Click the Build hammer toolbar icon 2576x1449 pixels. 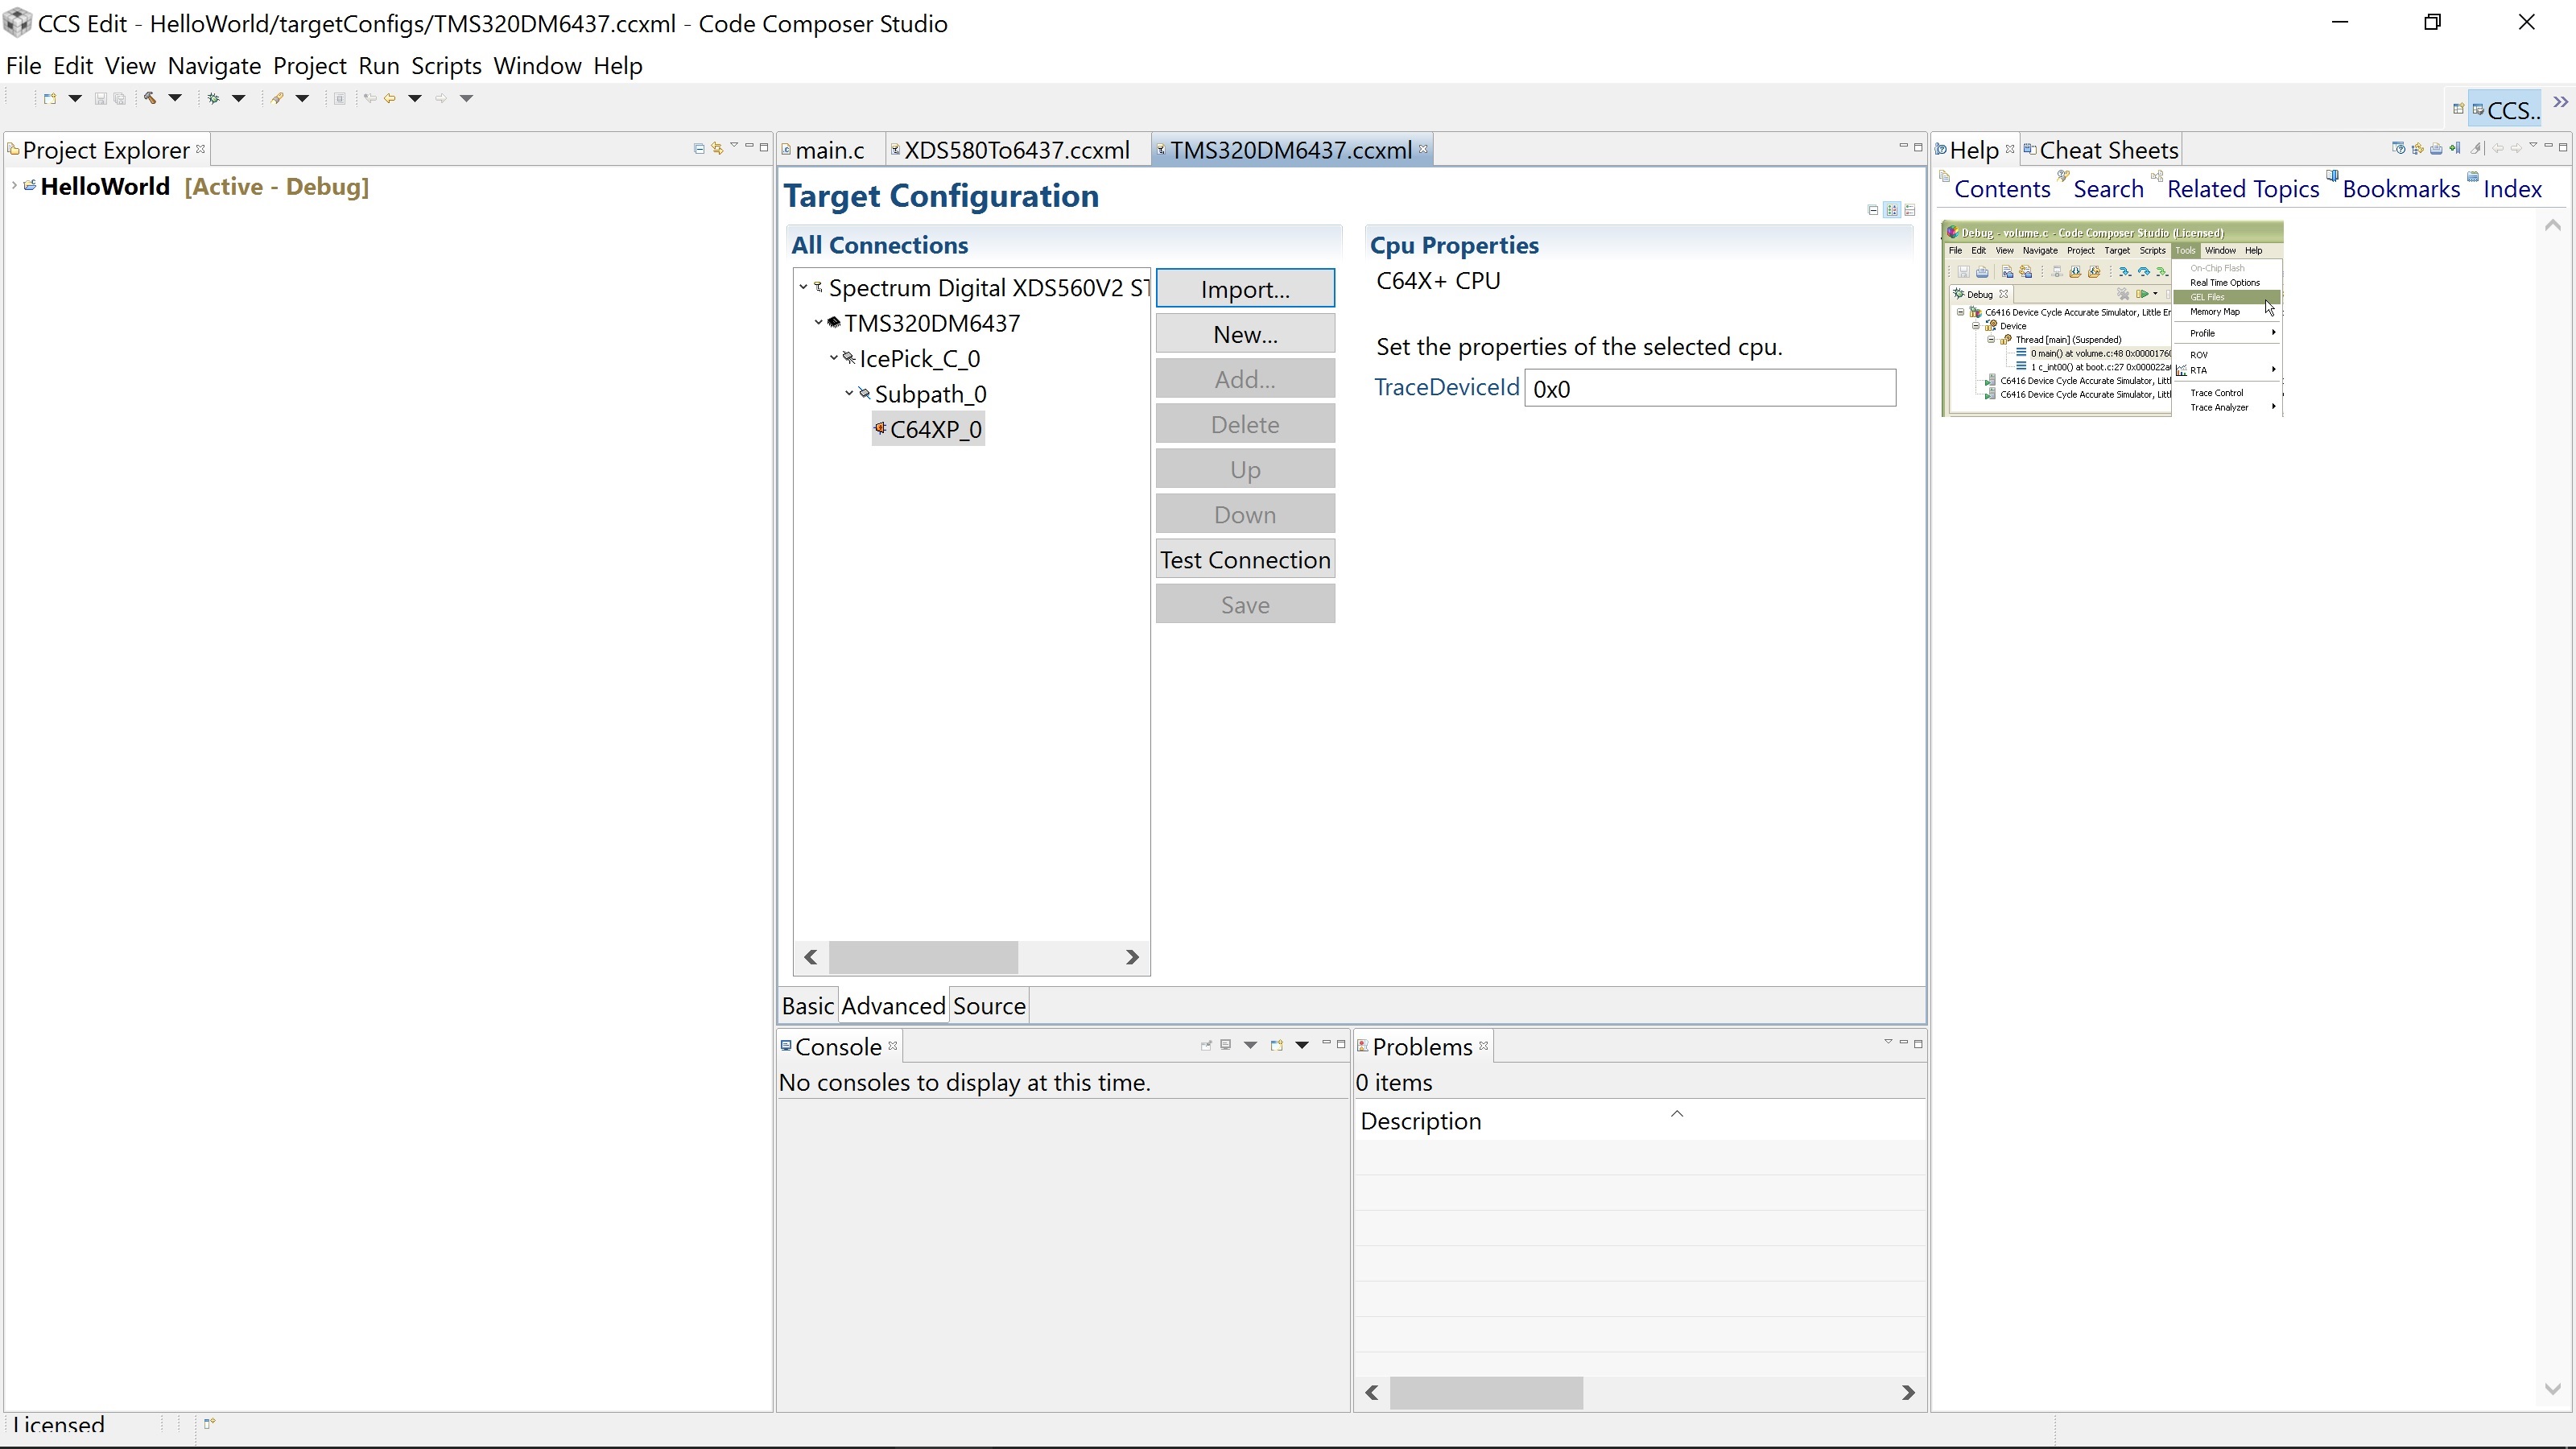[x=149, y=98]
